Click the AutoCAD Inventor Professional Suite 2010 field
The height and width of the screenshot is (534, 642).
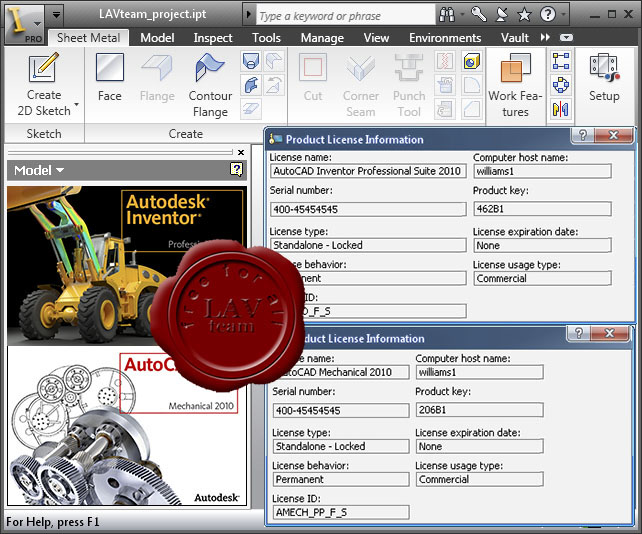[368, 171]
